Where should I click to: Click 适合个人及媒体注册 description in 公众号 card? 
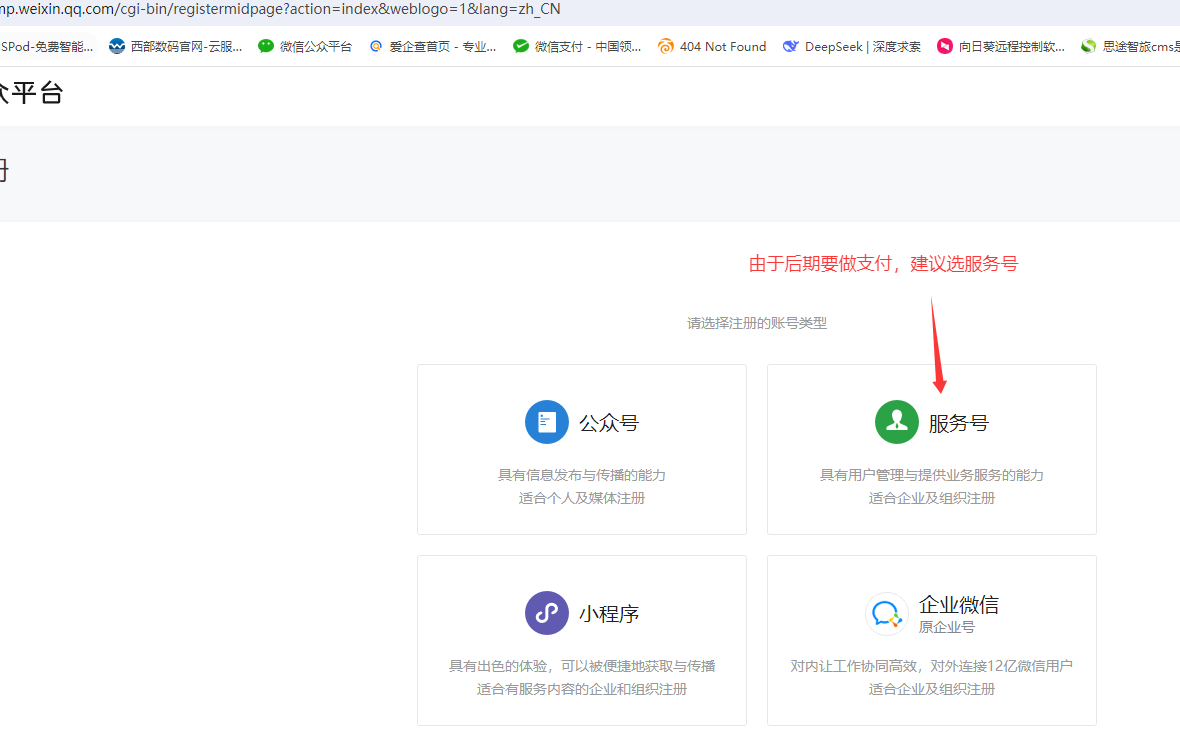[x=581, y=498]
